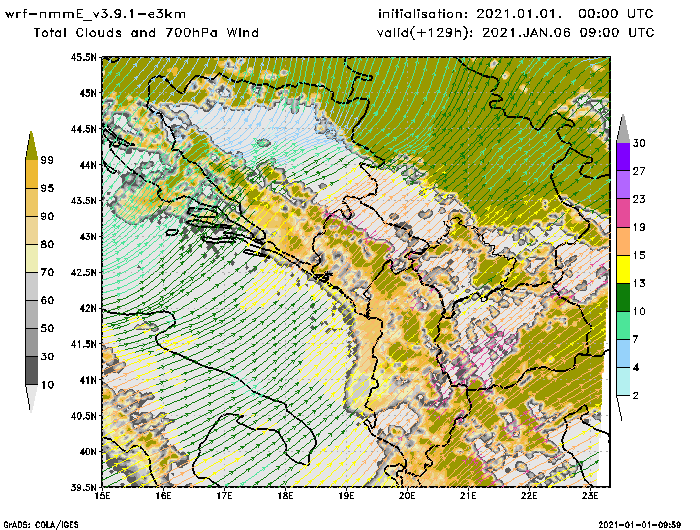Screen dimensions: 700x530
Task: Click the '21E' longitude axis label
Action: (468, 496)
